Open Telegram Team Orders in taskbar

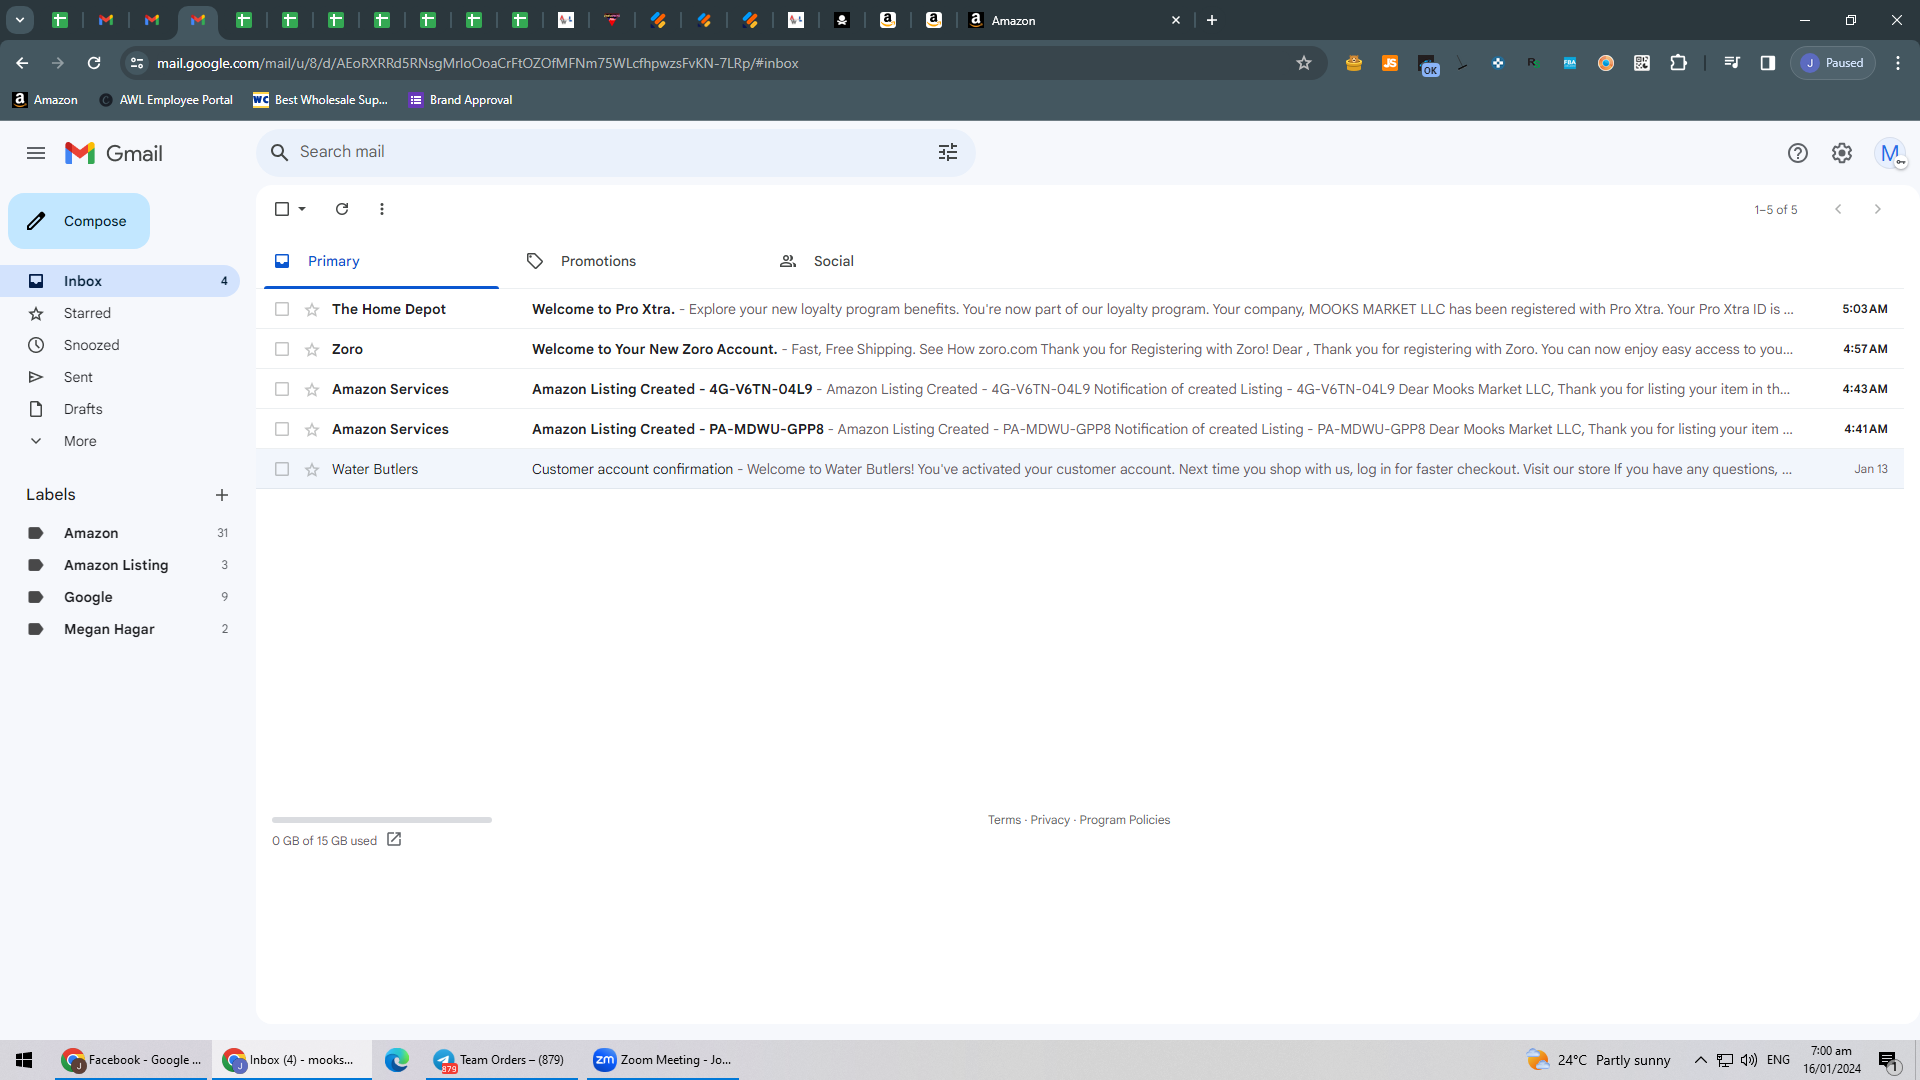(501, 1060)
